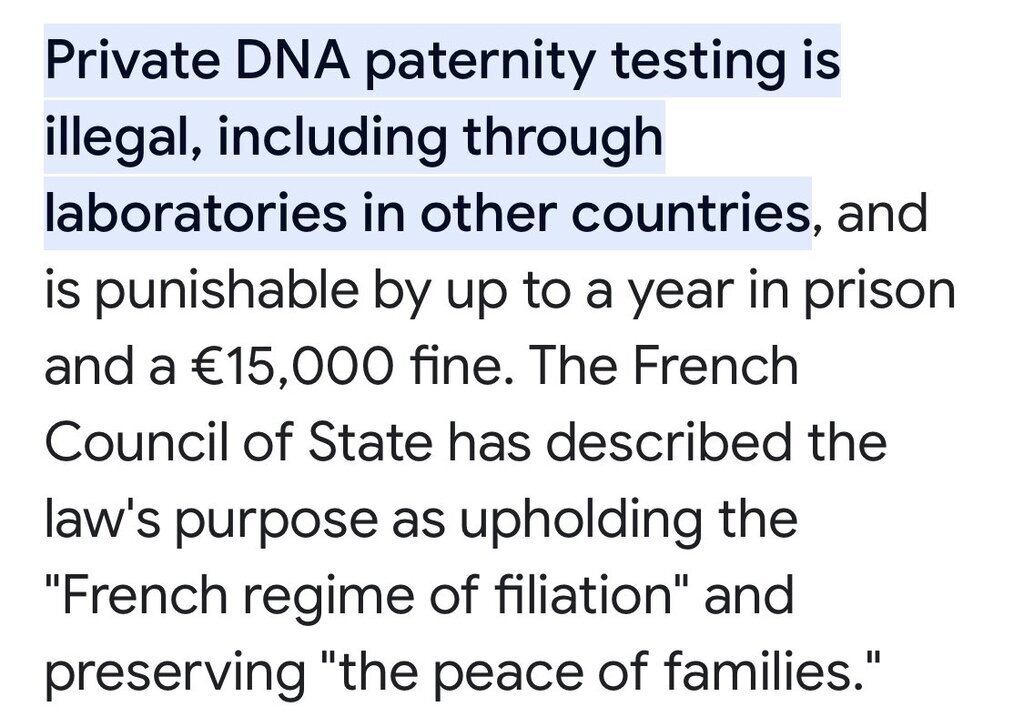Click the "€15,000" fine amount
This screenshot has width=1024, height=727.
coord(292,366)
